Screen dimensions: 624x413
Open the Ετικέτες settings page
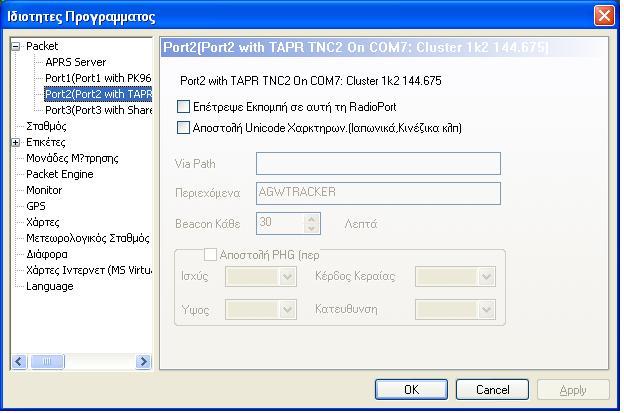tap(46, 142)
